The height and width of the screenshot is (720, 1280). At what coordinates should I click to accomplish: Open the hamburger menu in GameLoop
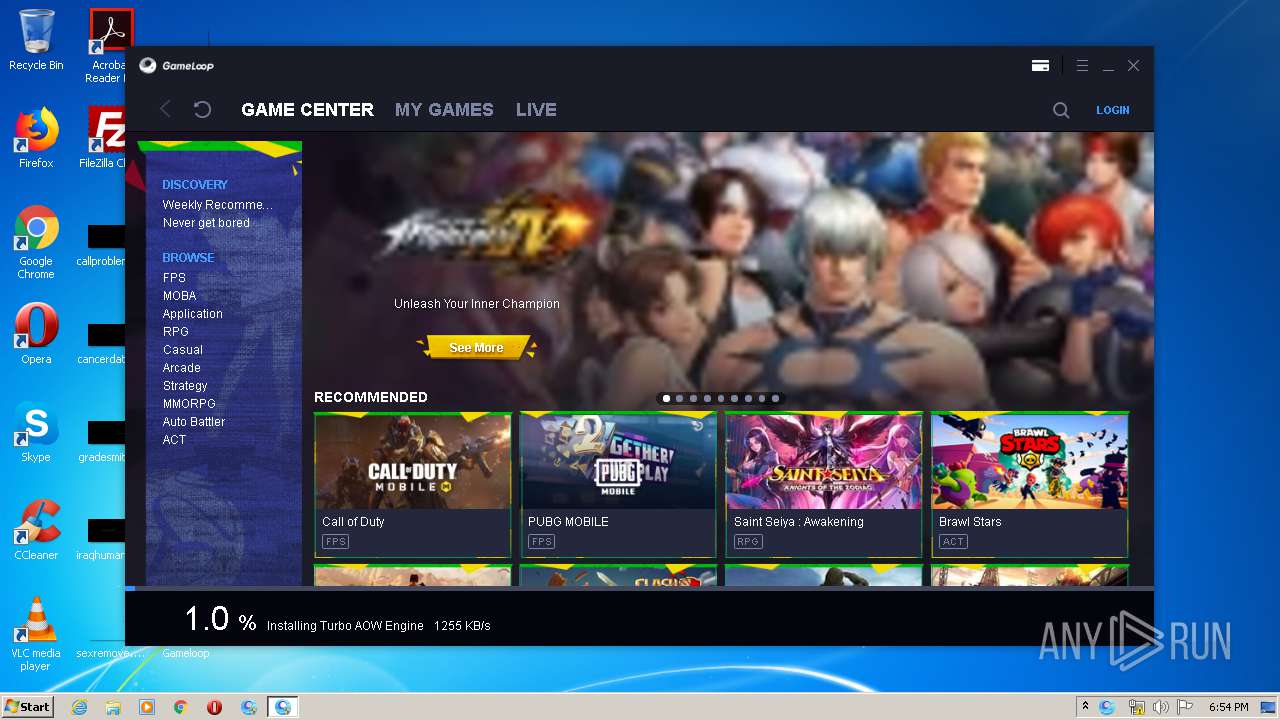point(1082,66)
